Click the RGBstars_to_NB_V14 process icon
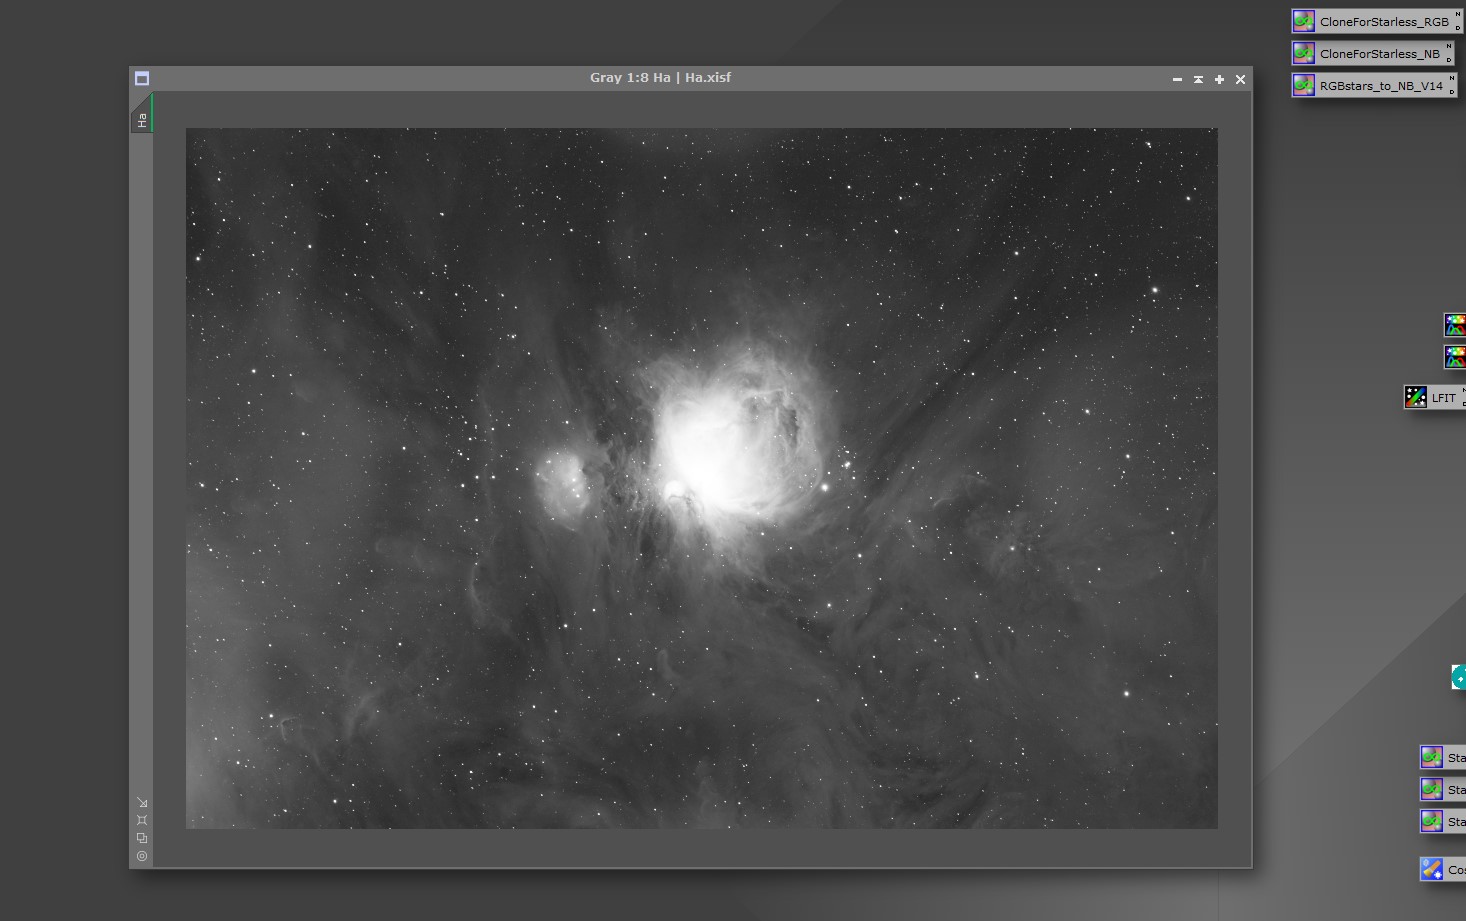1466x921 pixels. [x=1374, y=85]
